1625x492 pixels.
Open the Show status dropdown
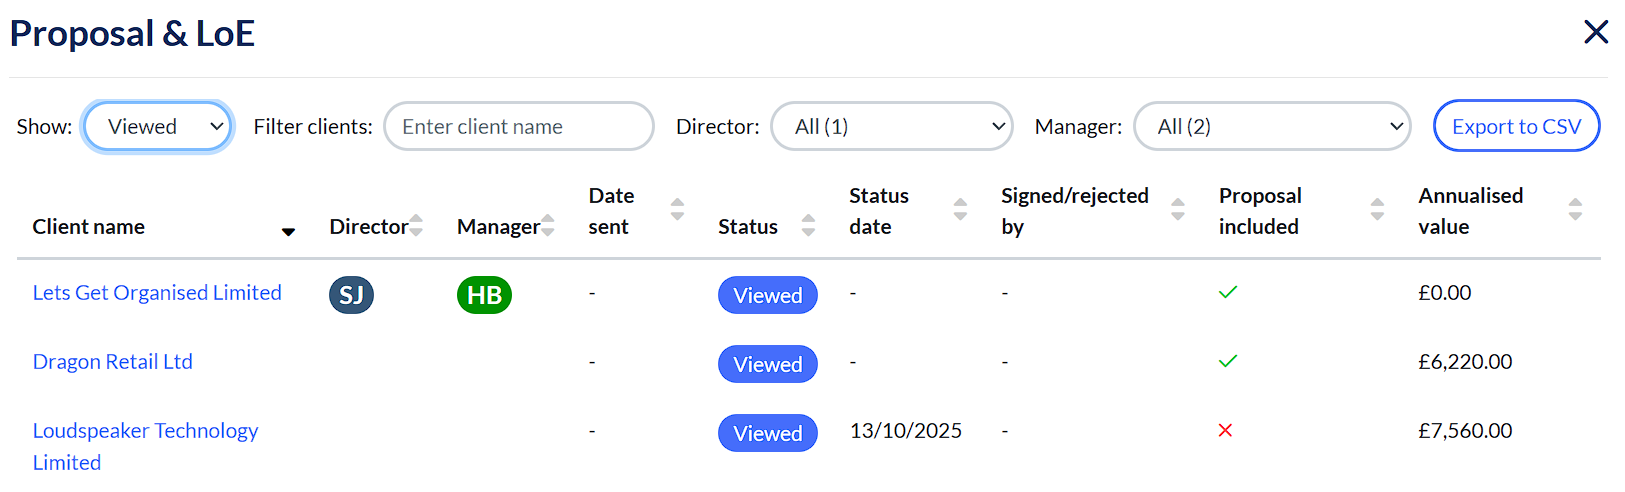158,127
